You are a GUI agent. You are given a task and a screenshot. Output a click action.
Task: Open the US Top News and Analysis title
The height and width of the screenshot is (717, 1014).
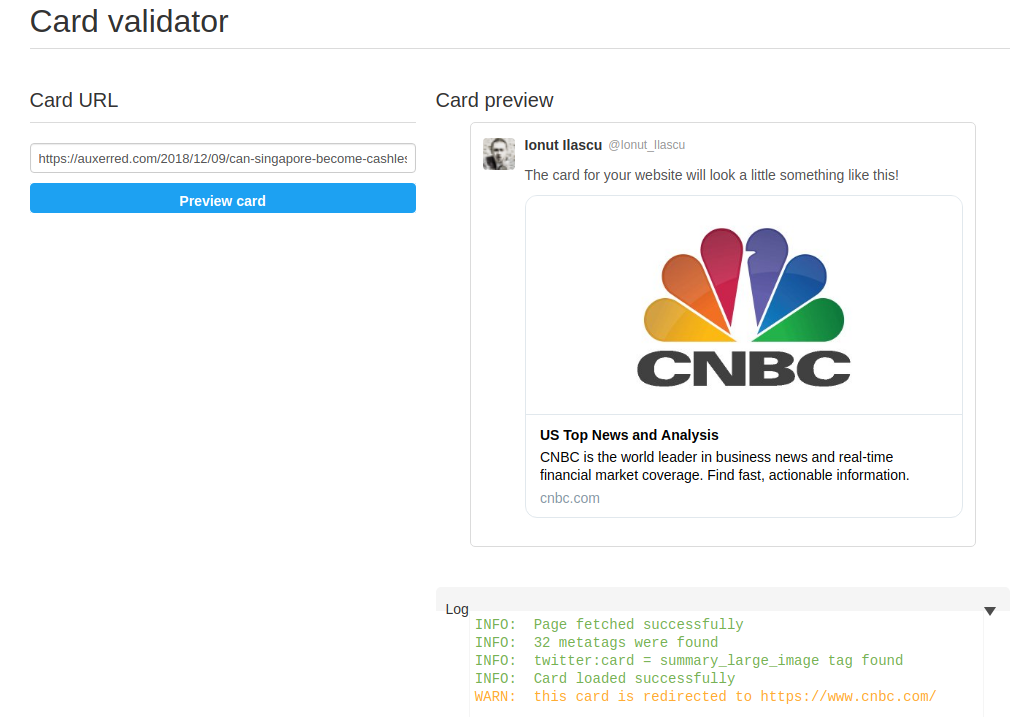click(629, 435)
